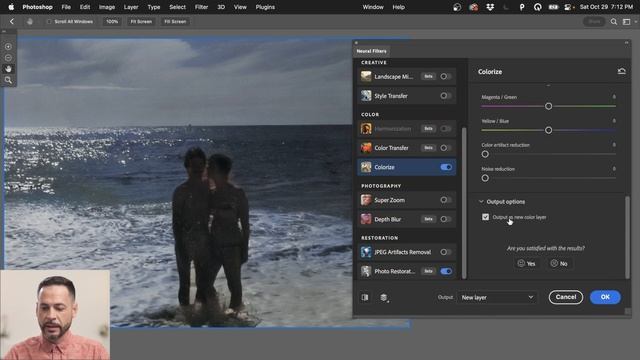The width and height of the screenshot is (640, 360).
Task: Open the Apple menu
Action: [11, 7]
